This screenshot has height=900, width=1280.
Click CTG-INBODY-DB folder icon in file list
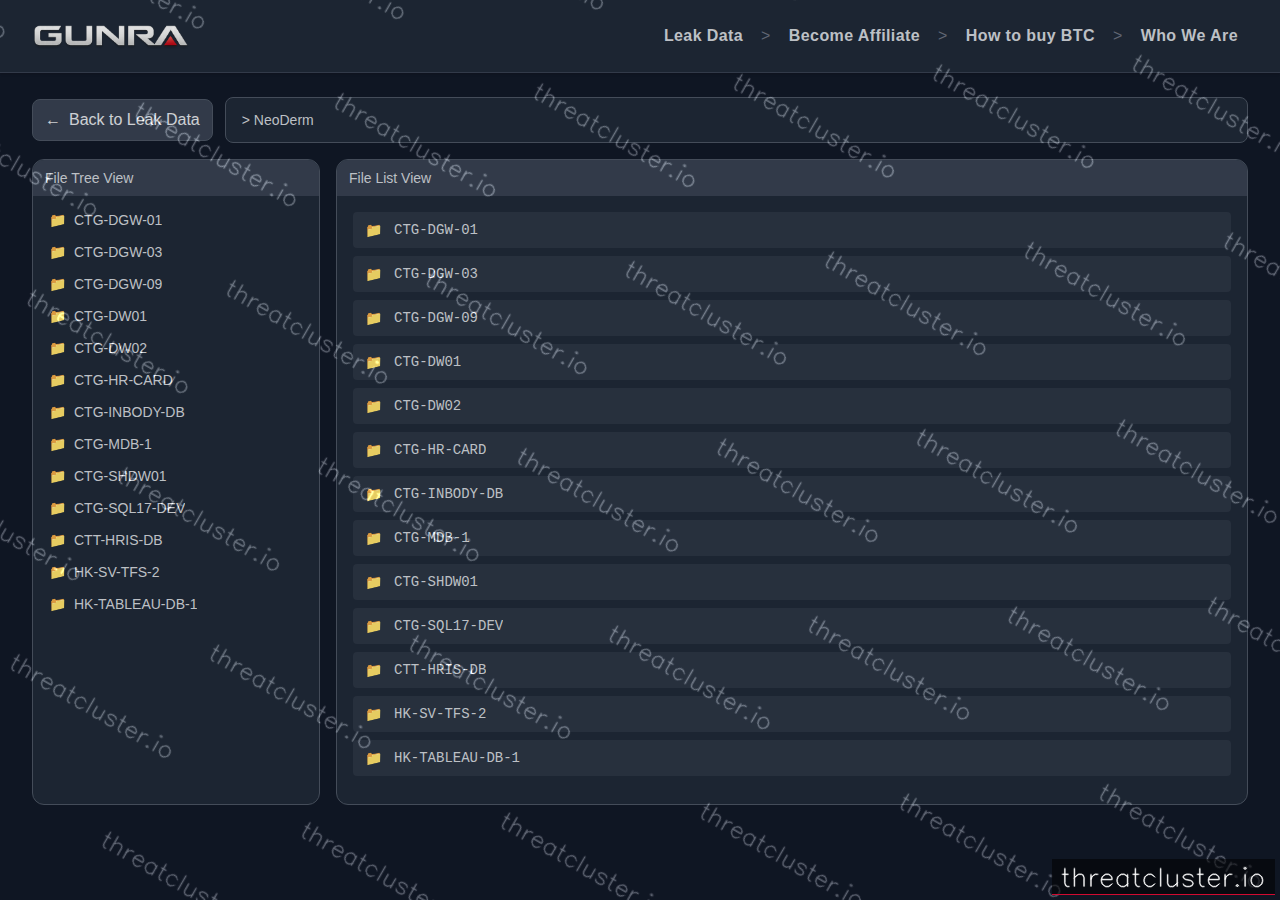373,494
